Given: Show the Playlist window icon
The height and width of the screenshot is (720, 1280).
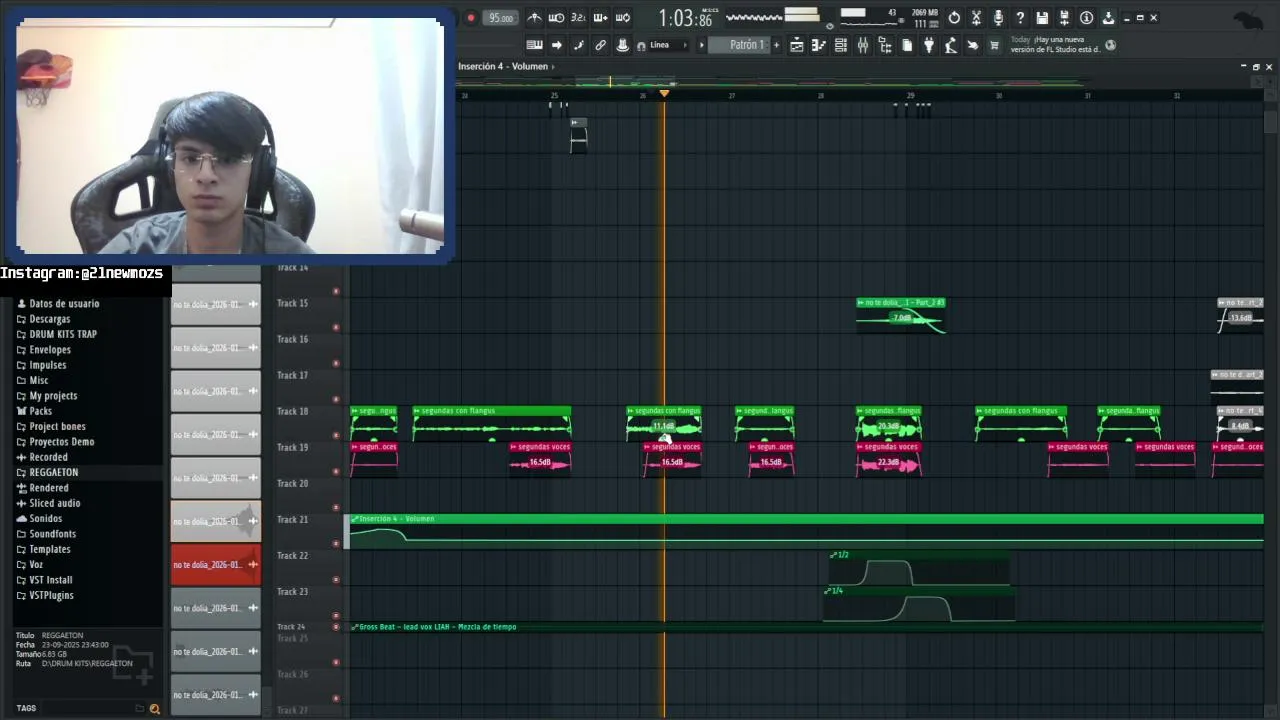Looking at the screenshot, I should click(x=797, y=45).
